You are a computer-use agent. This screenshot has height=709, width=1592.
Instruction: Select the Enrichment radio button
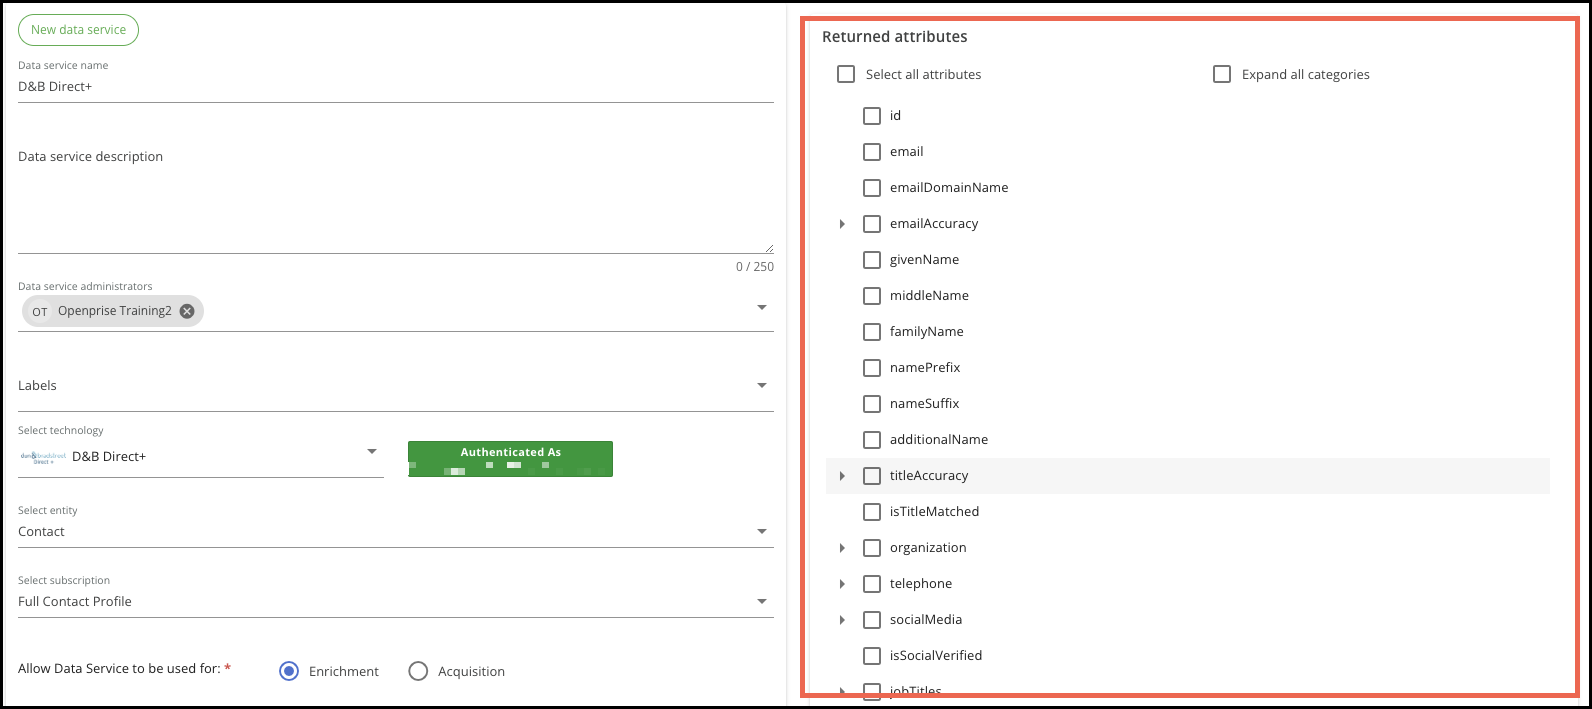coord(289,671)
